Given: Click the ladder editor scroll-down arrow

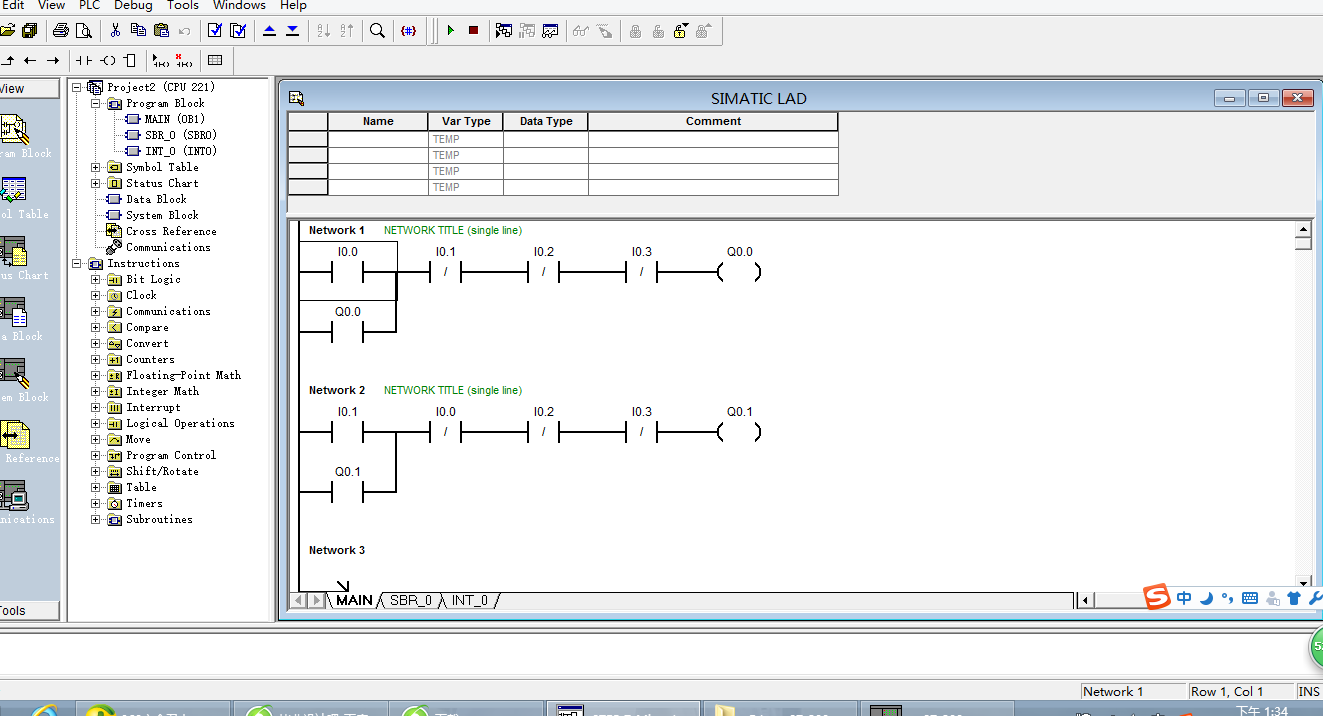Looking at the screenshot, I should coord(1303,582).
